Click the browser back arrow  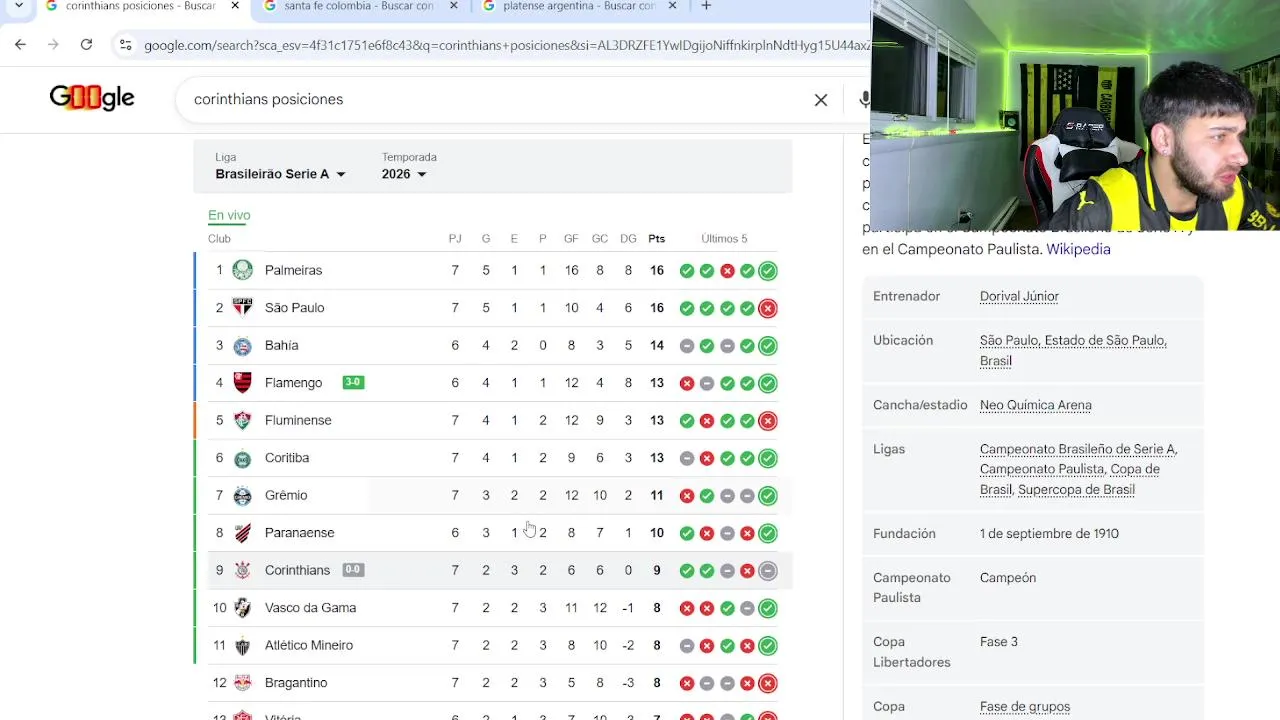[20, 44]
